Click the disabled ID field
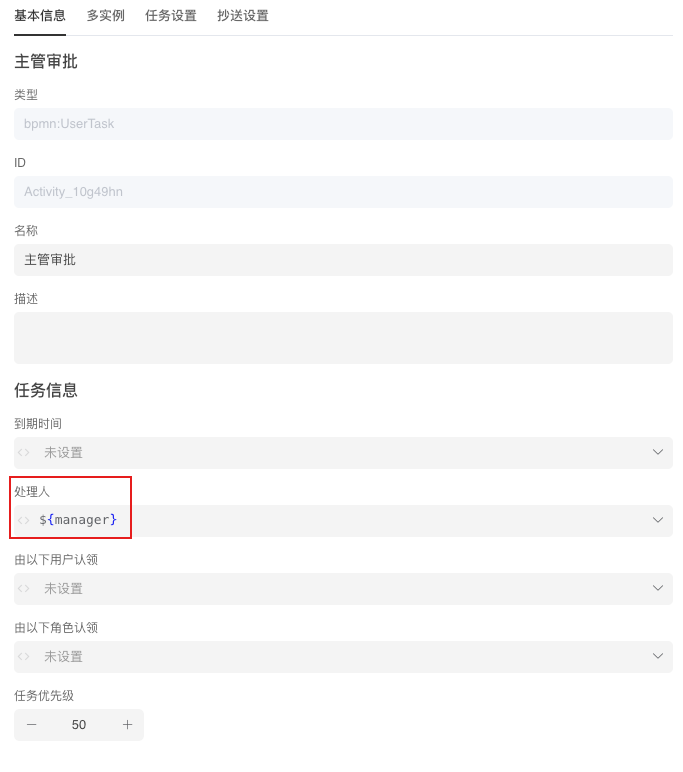This screenshot has height=772, width=683. click(x=343, y=192)
